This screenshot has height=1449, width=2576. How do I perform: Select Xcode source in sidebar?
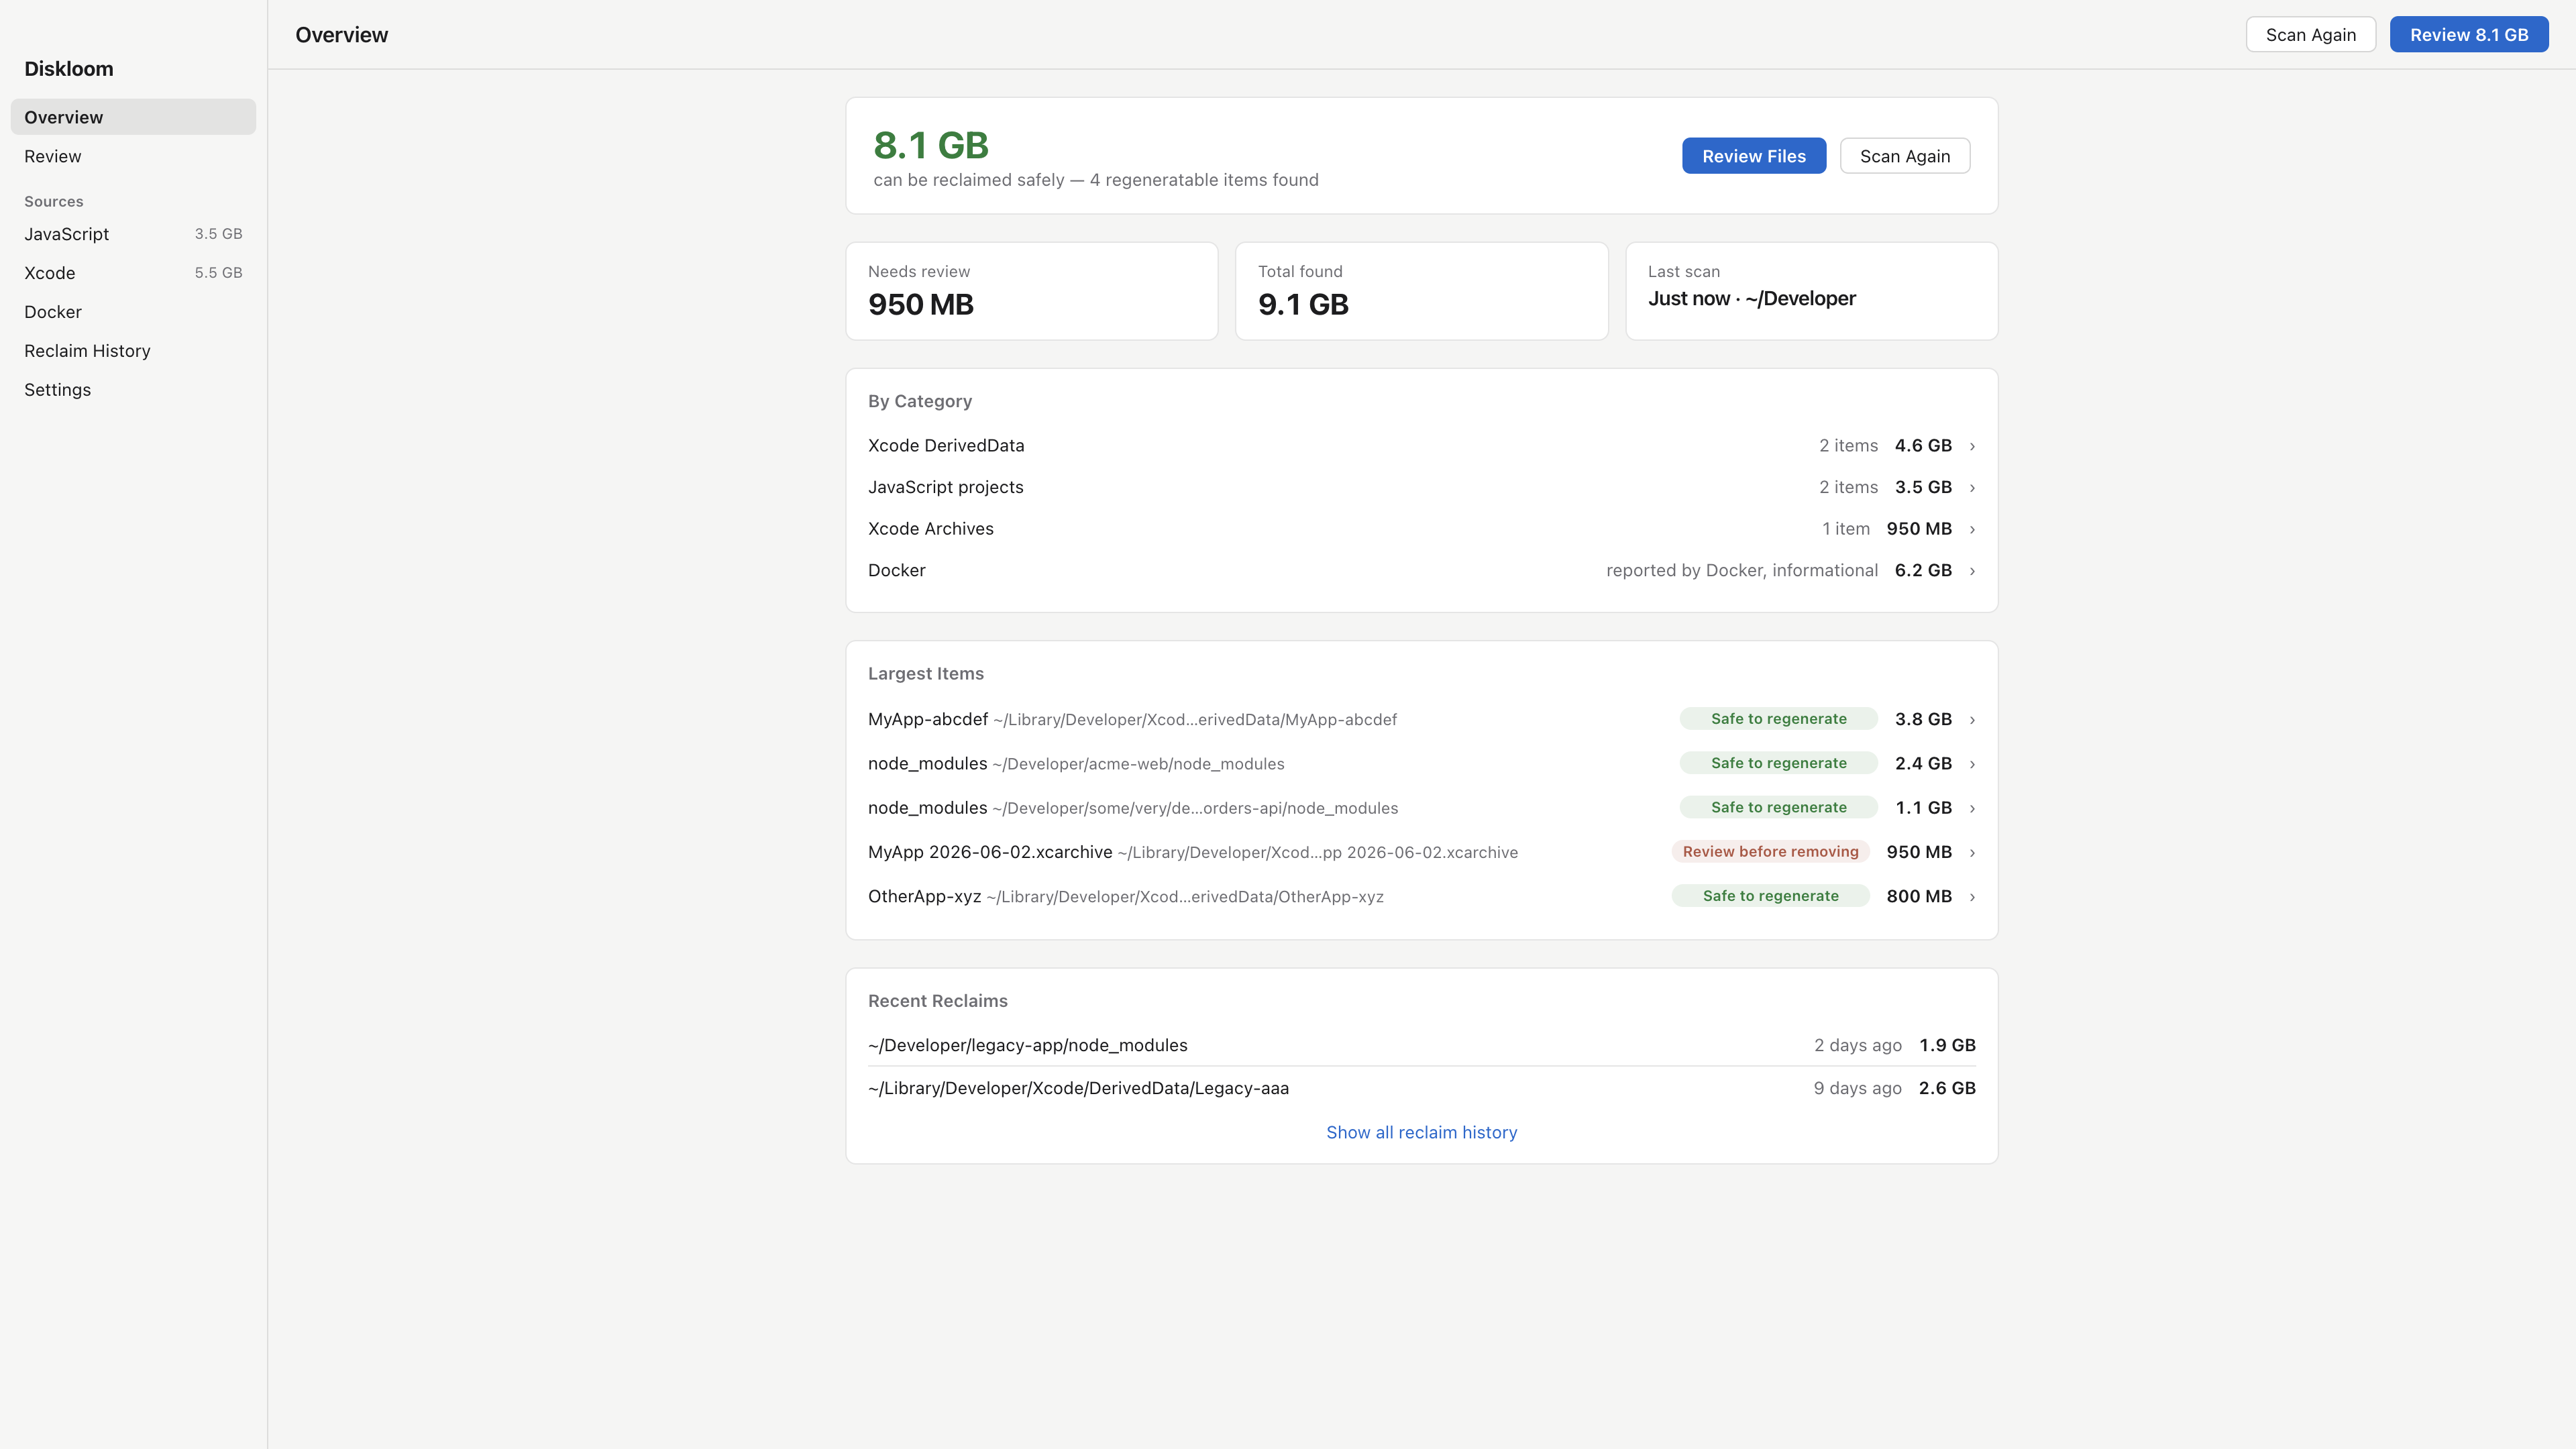pos(133,273)
